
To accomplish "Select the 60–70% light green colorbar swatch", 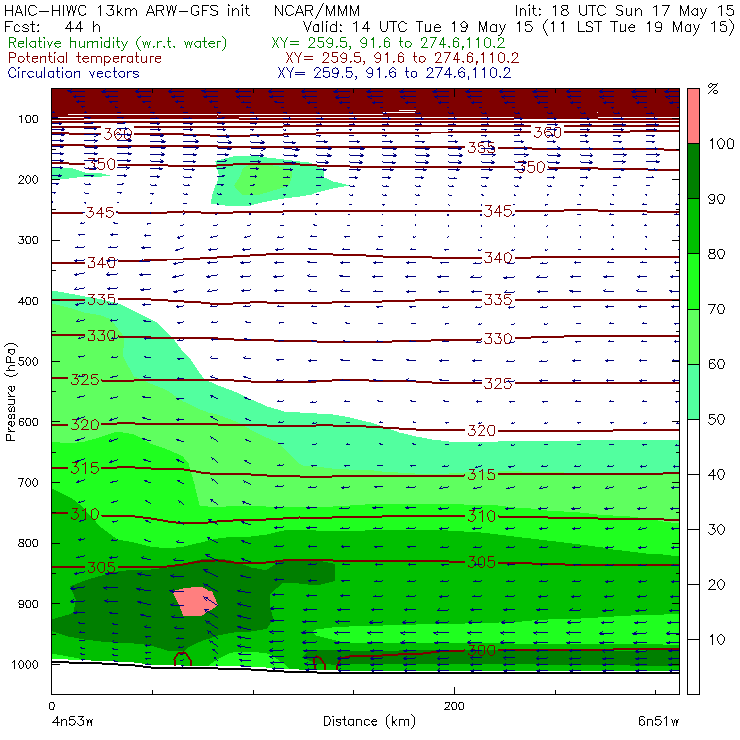I will coord(693,336).
